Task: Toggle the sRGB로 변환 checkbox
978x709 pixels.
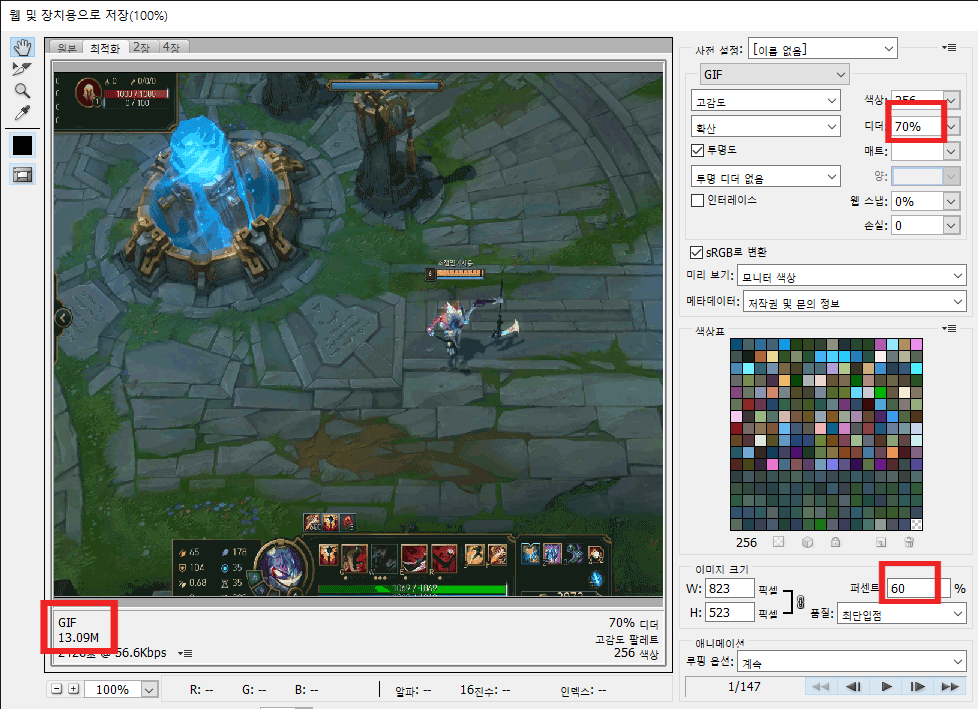Action: click(696, 253)
